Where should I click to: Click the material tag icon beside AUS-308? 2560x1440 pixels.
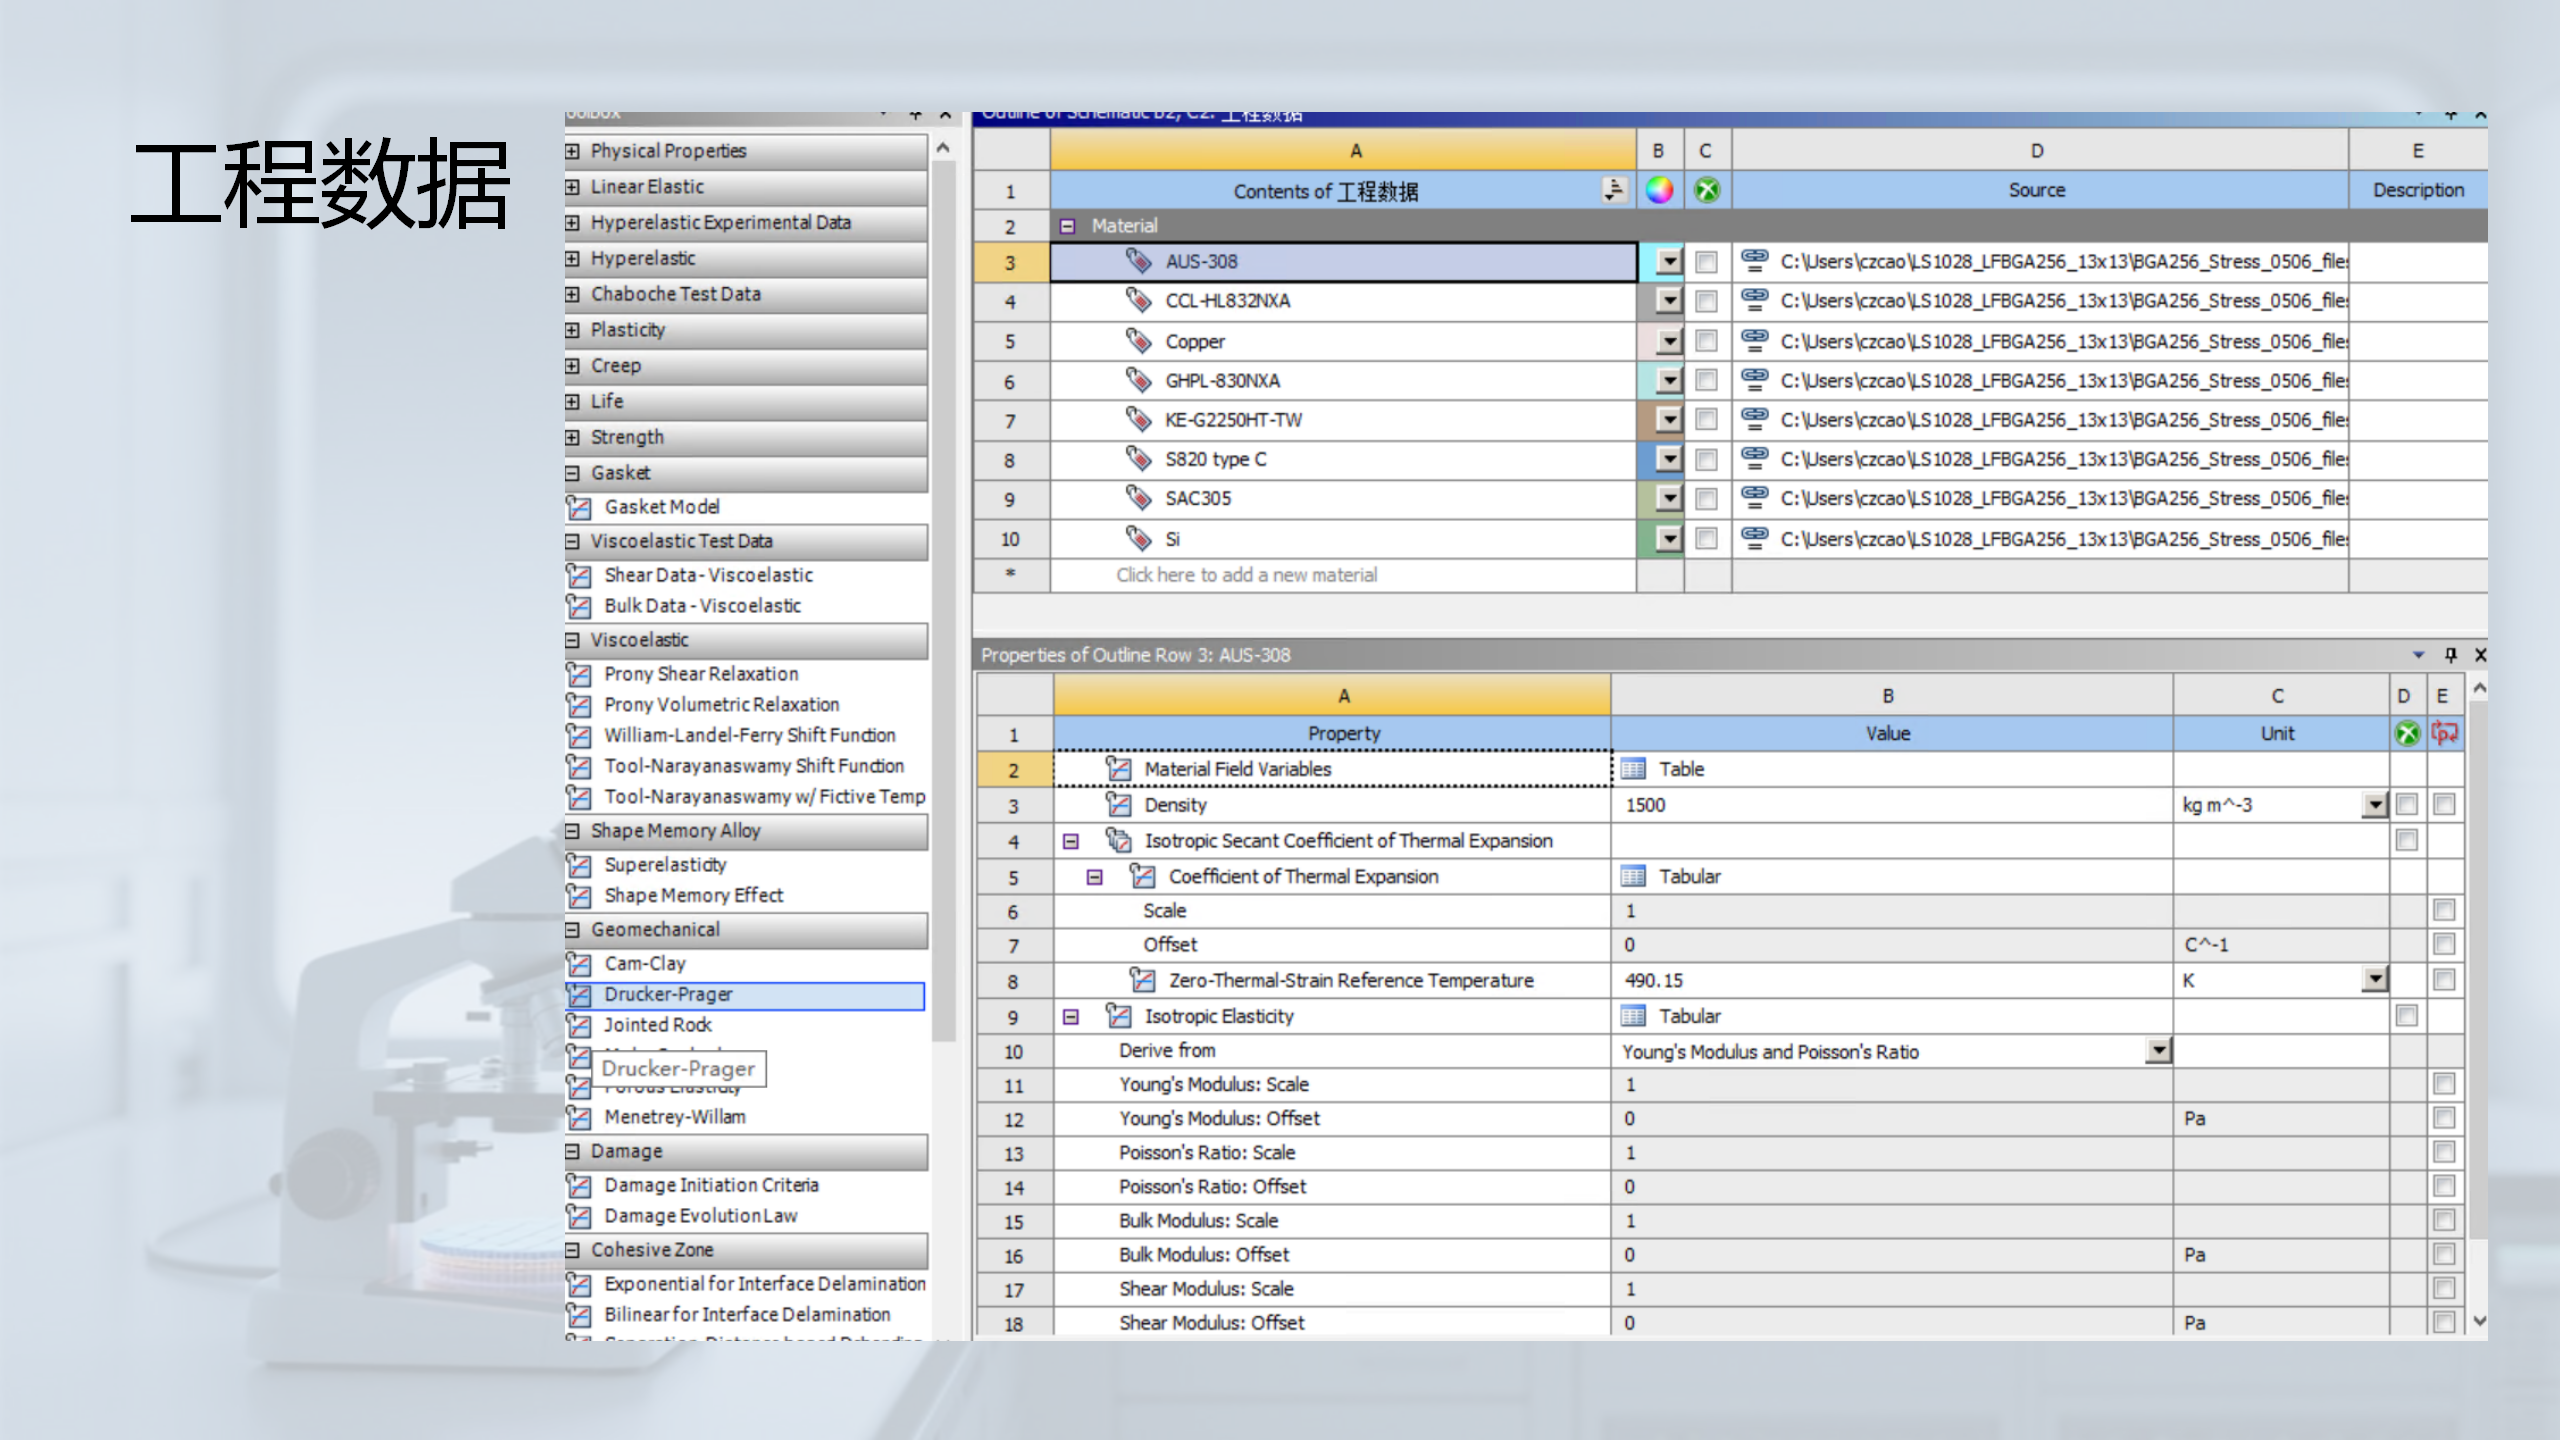click(x=1138, y=261)
